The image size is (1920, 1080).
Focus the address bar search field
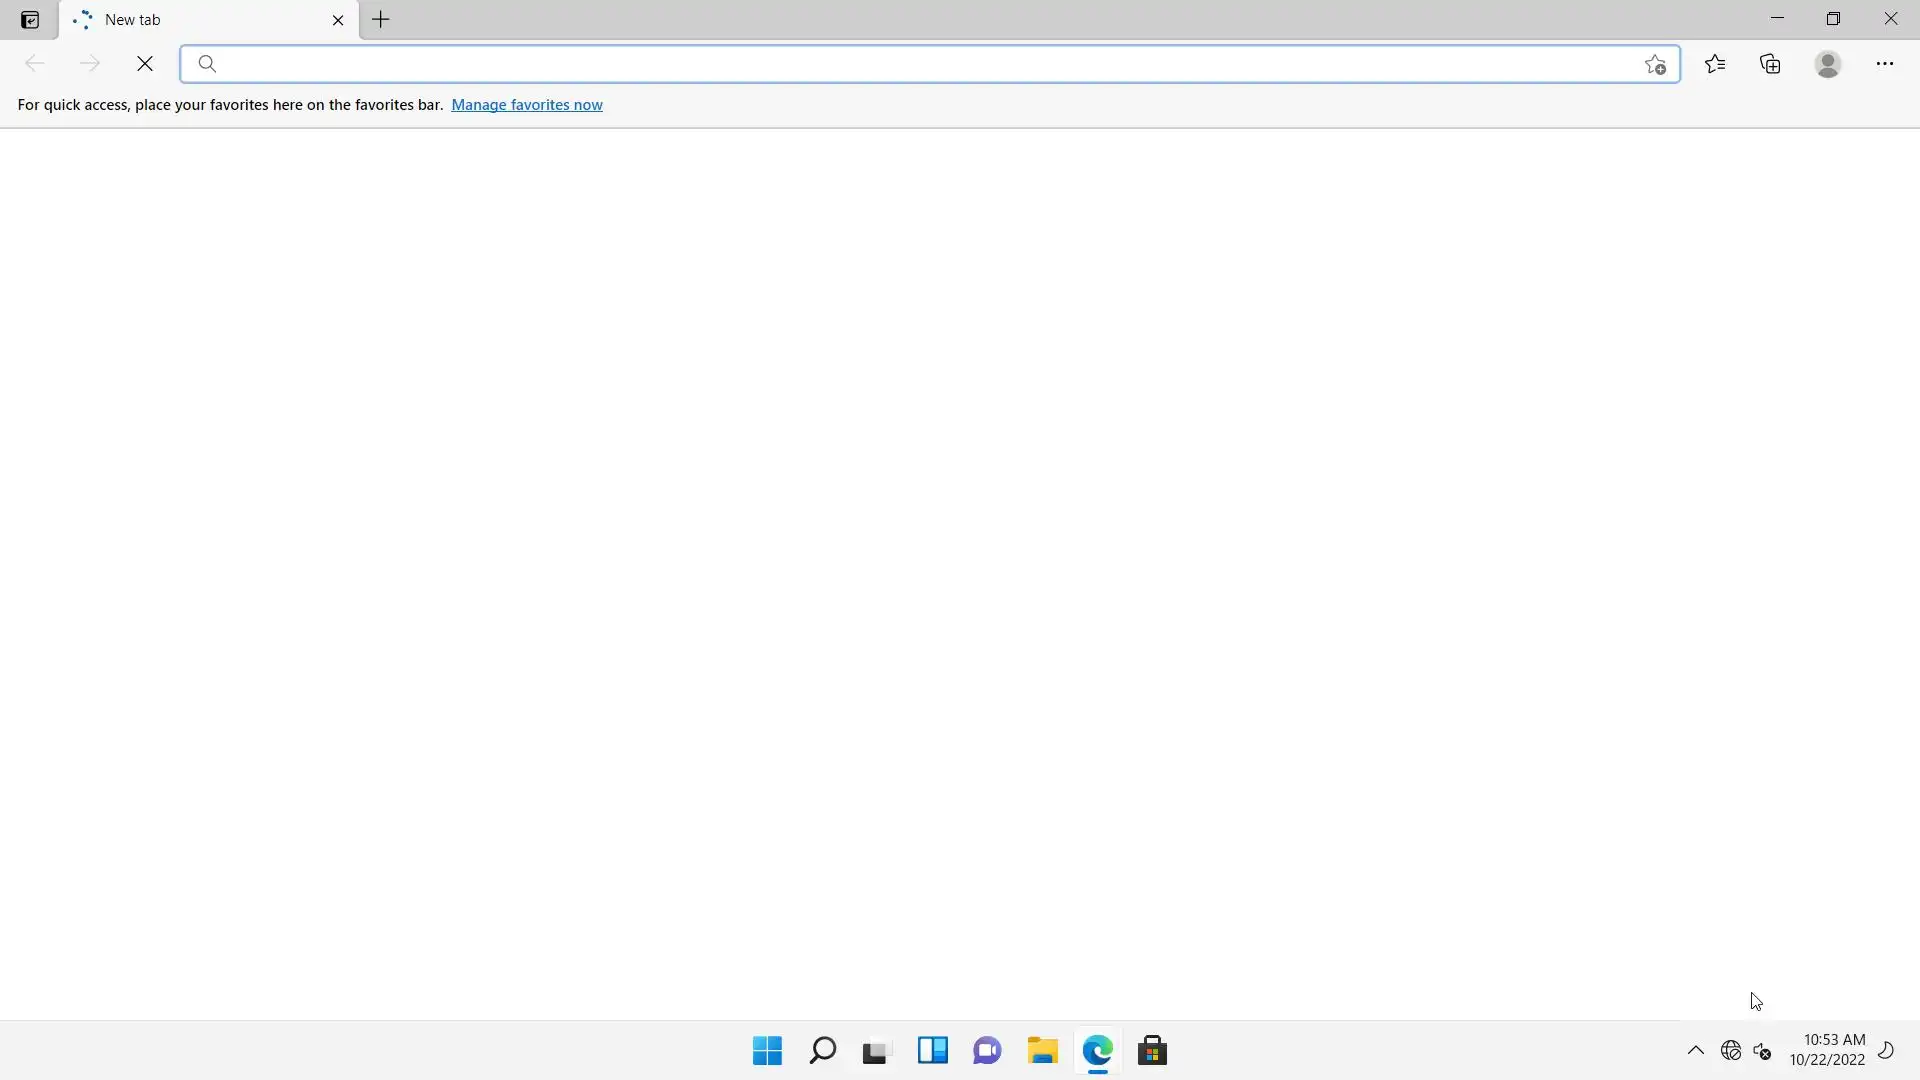(920, 64)
